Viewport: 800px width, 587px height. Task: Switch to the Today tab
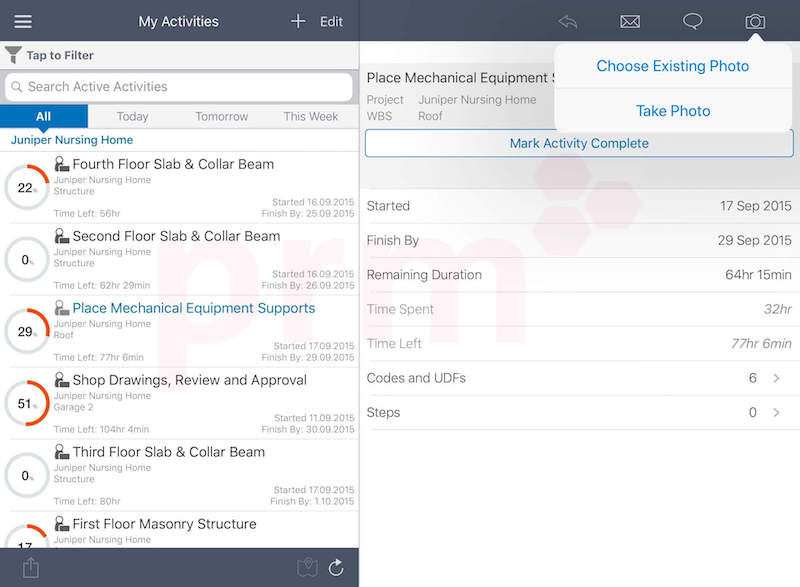pyautogui.click(x=132, y=116)
